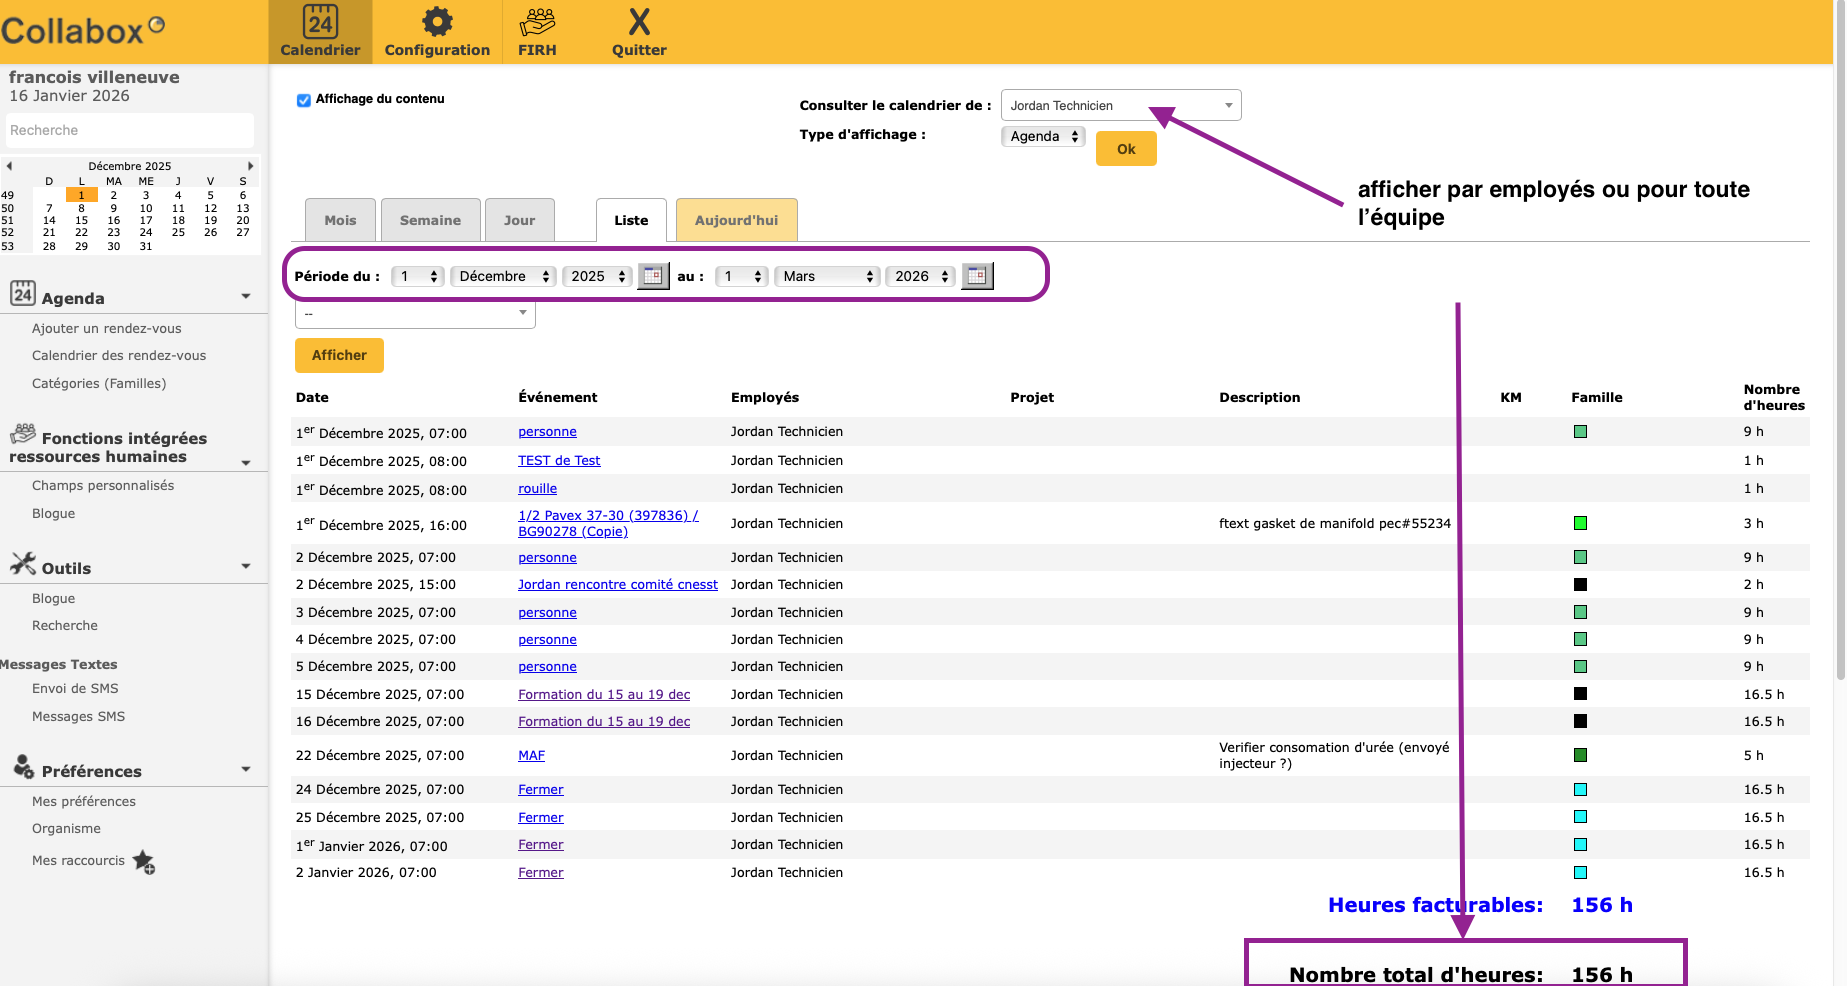This screenshot has height=986, width=1847.
Task: Click the Quitter X icon
Action: tap(639, 22)
